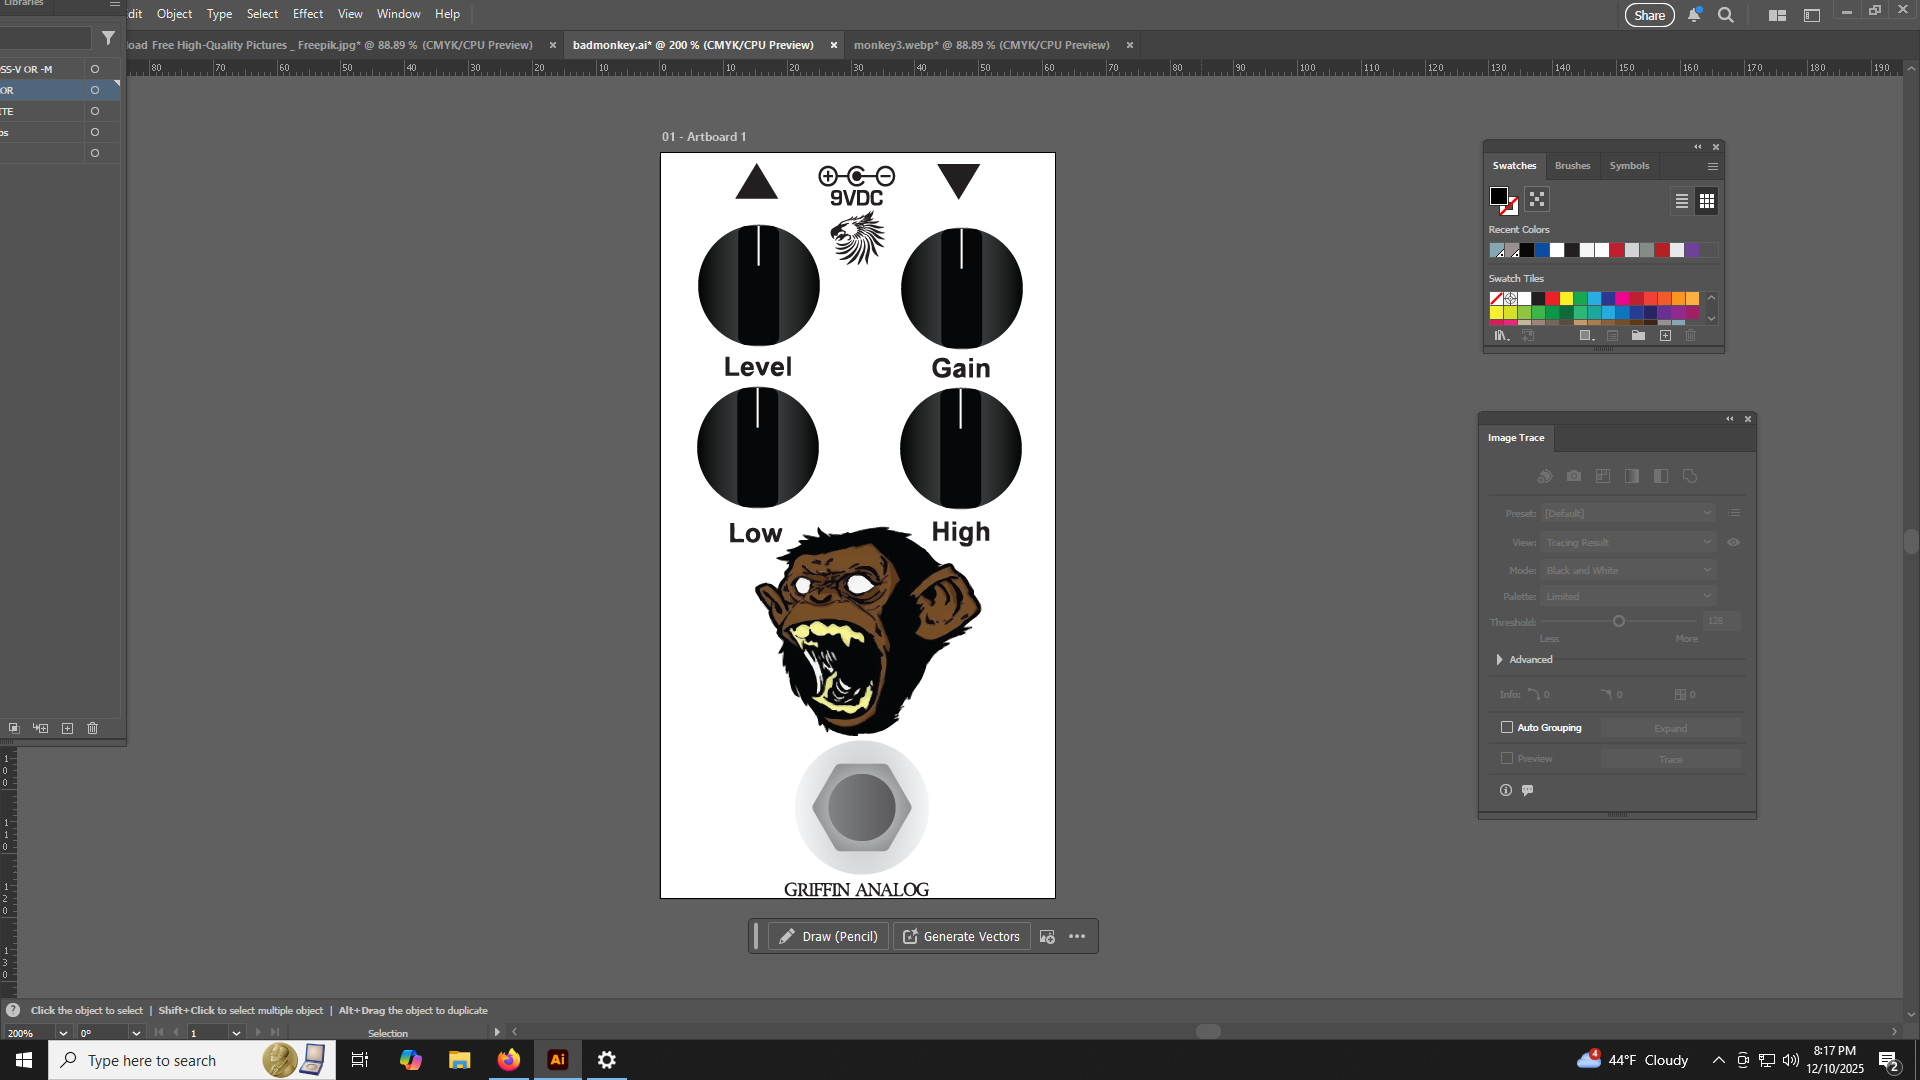Click the target circle of the OR layer
This screenshot has height=1080, width=1920.
coord(95,90)
